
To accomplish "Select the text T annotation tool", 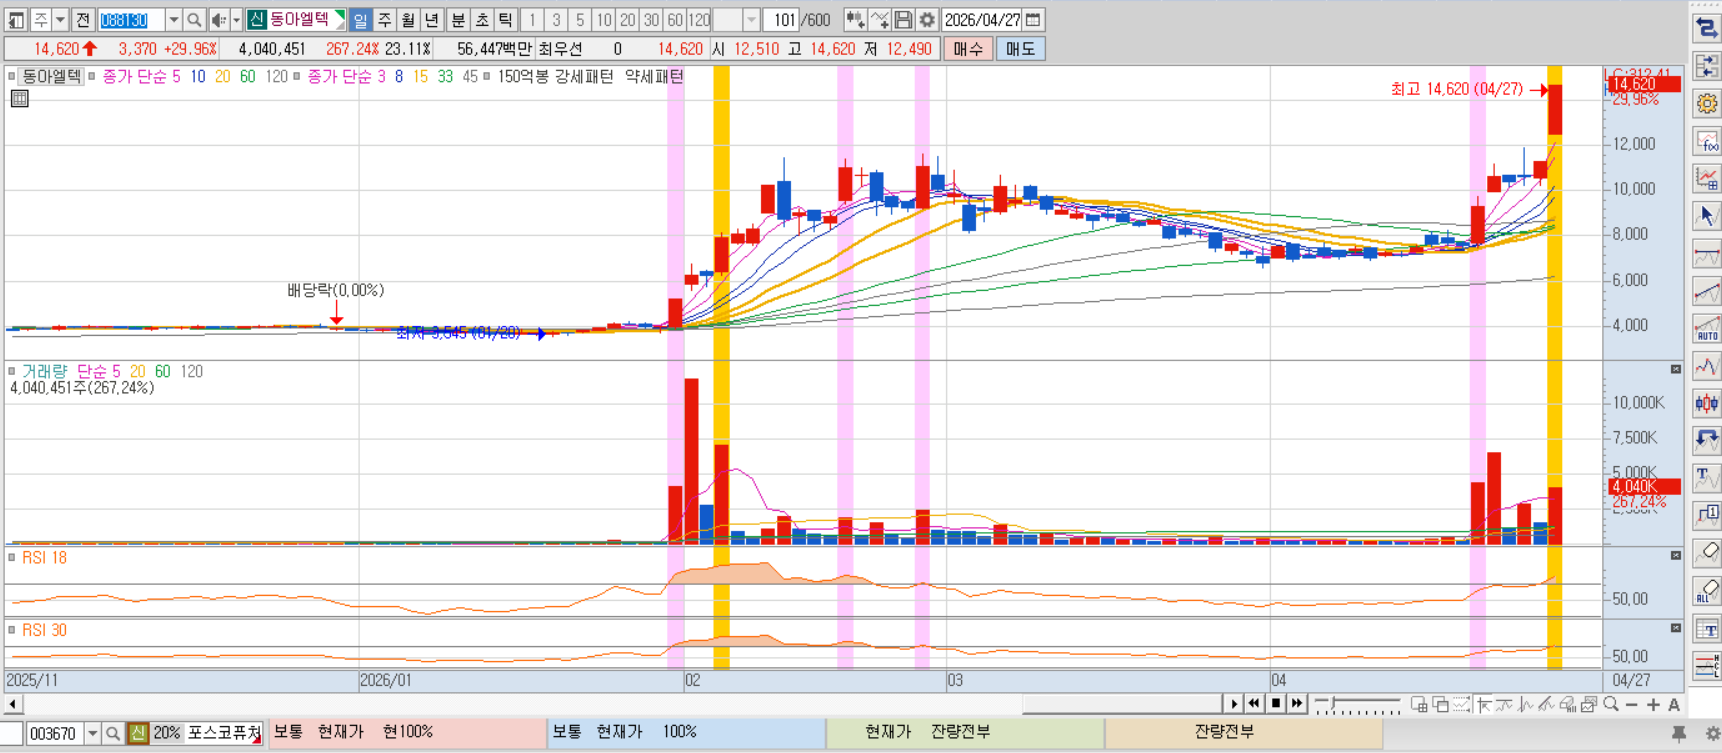I will [1706, 478].
